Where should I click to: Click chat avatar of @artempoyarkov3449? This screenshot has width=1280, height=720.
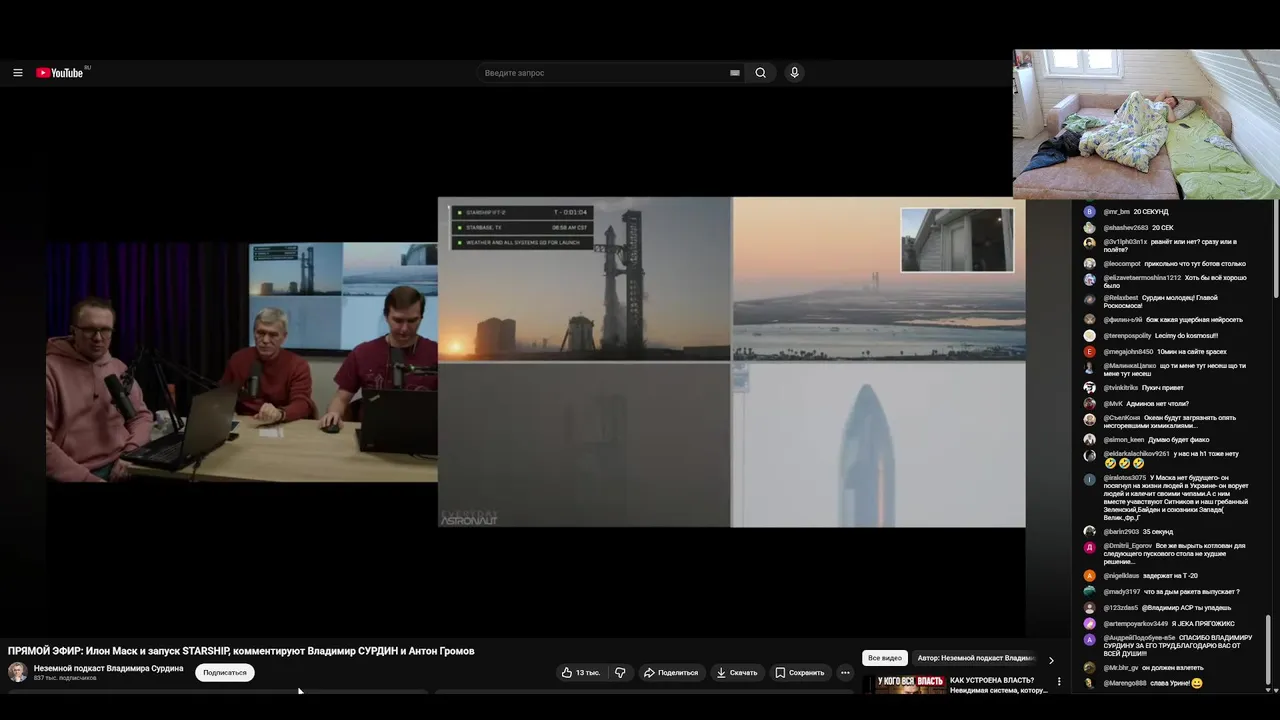[x=1090, y=624]
